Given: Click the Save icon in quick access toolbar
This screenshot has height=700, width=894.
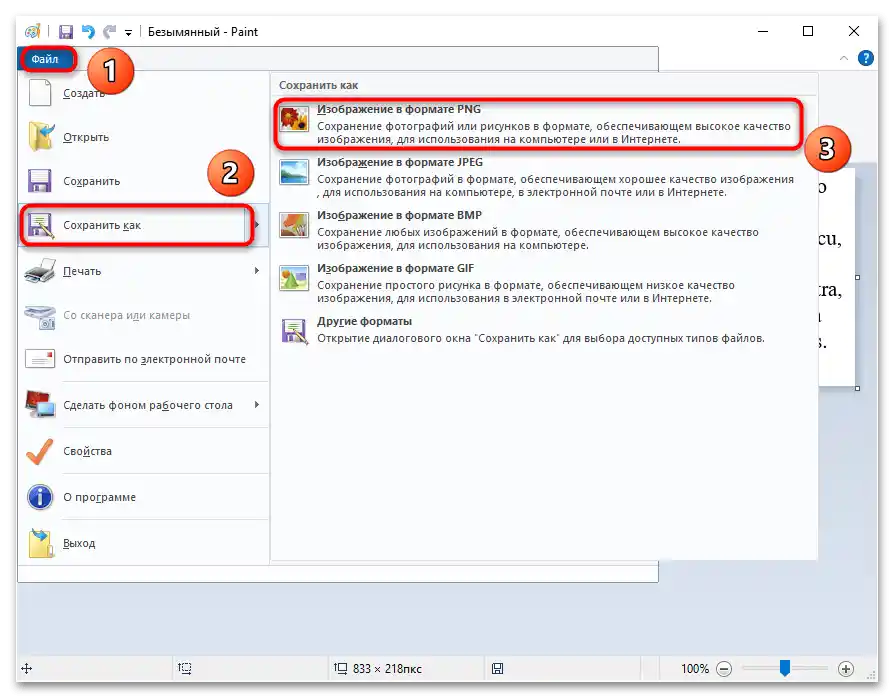Looking at the screenshot, I should 66,32.
